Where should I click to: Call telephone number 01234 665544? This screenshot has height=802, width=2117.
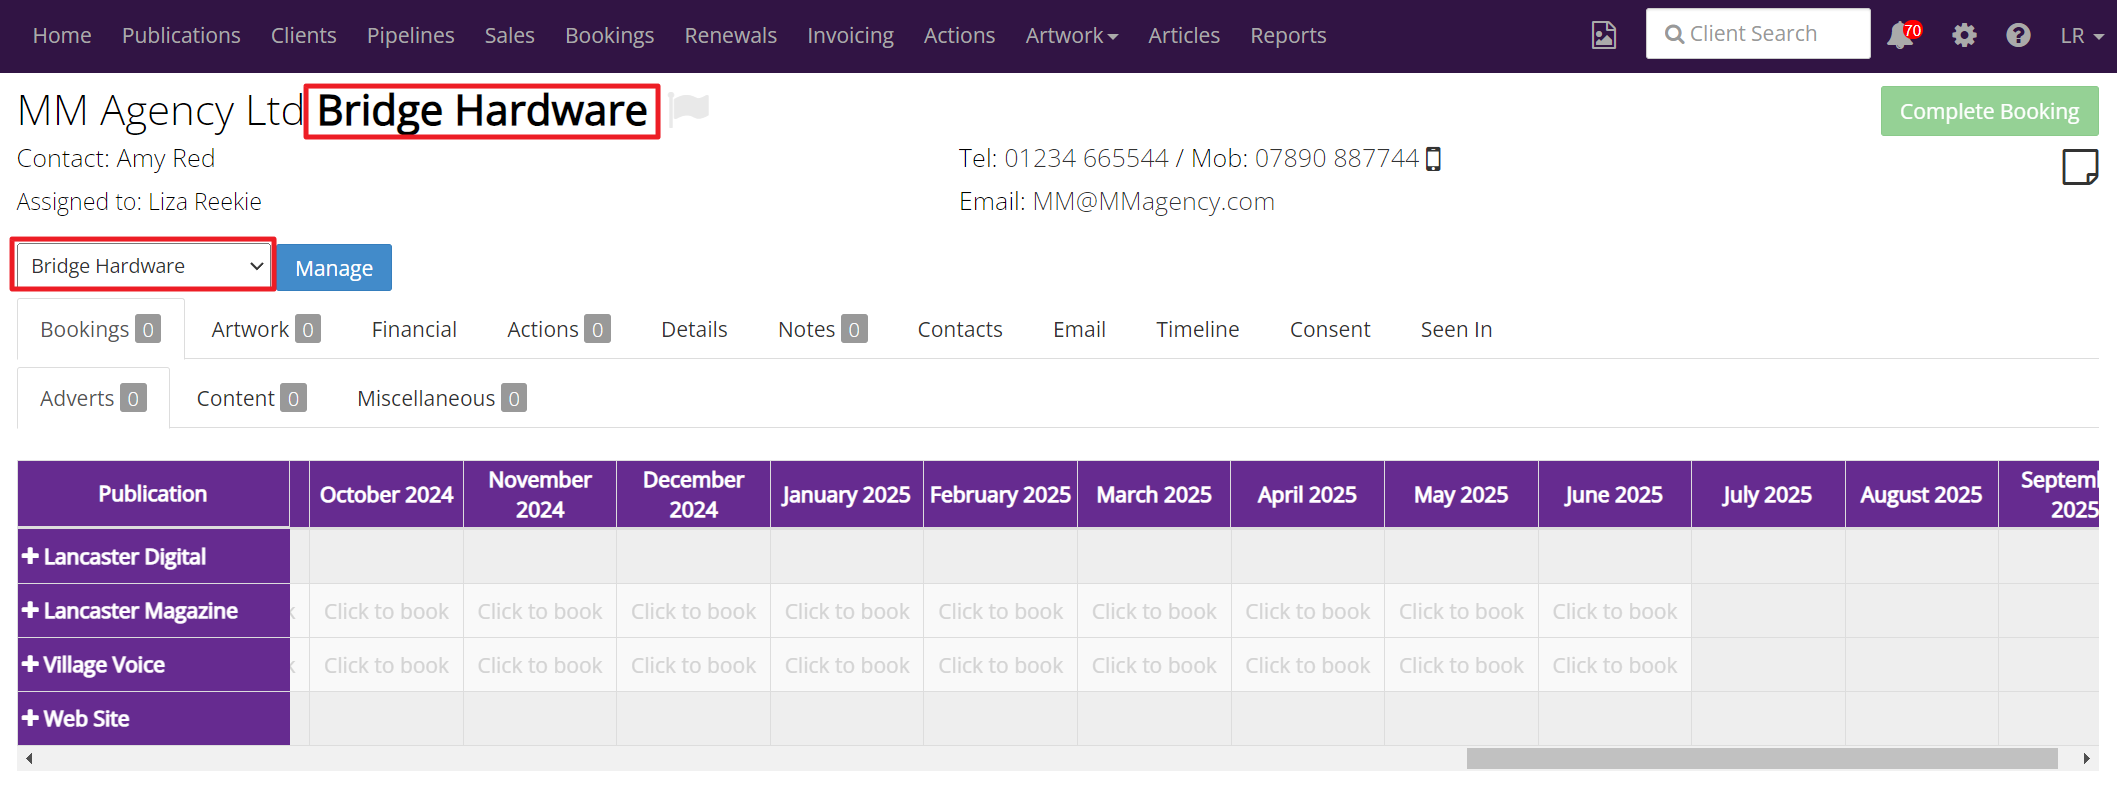[1086, 158]
